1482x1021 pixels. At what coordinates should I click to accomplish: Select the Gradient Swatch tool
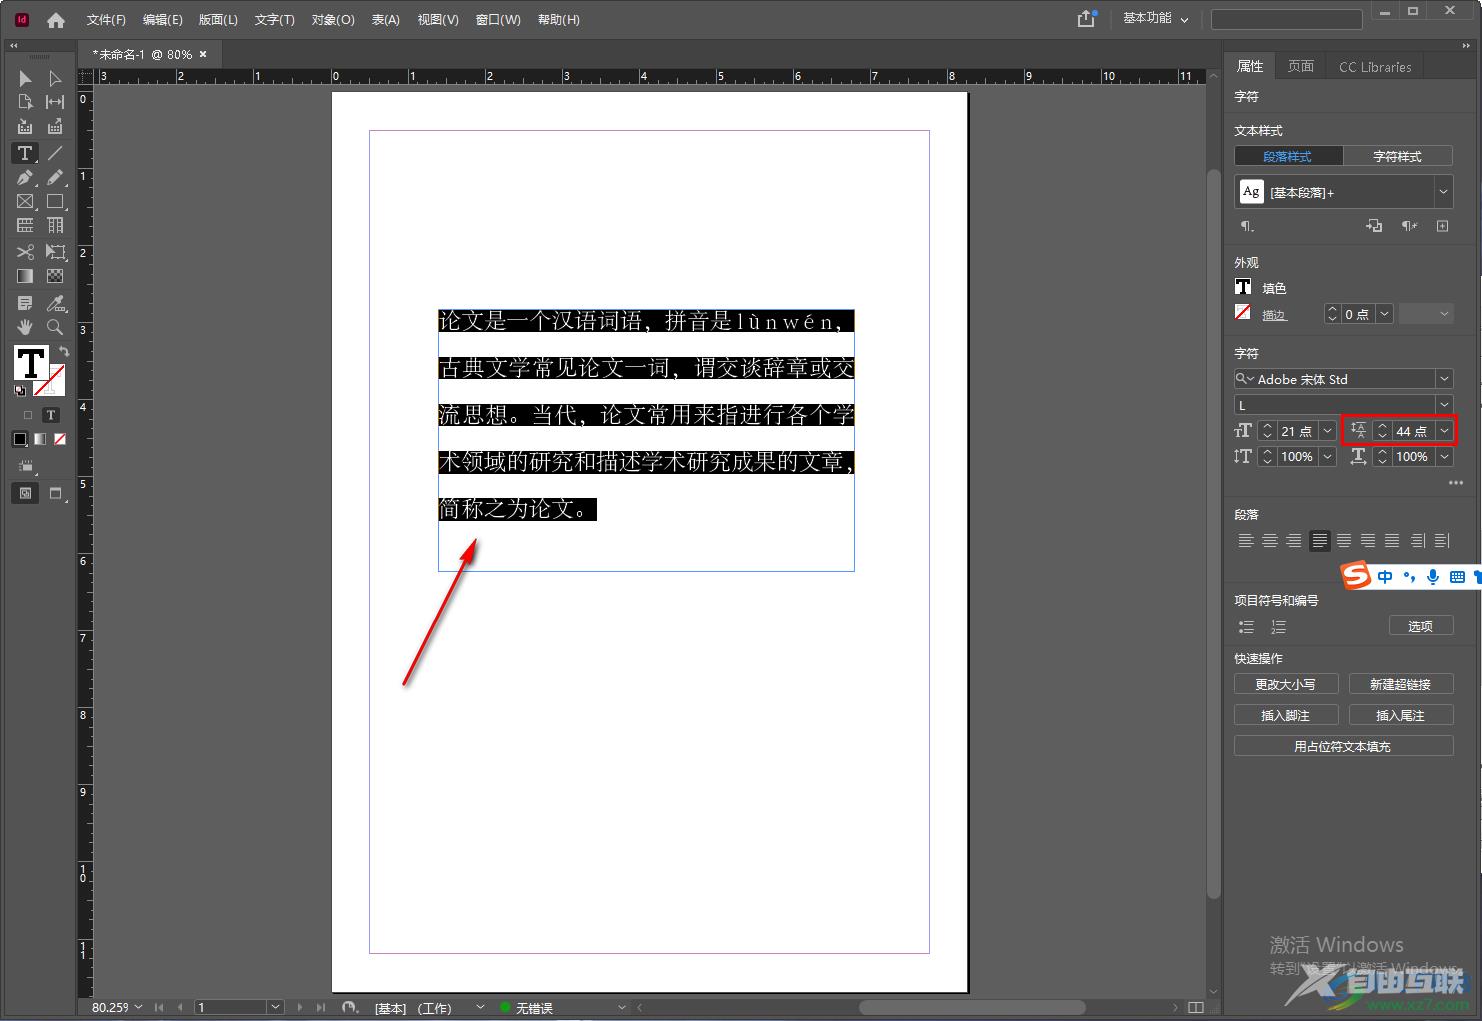[x=25, y=276]
